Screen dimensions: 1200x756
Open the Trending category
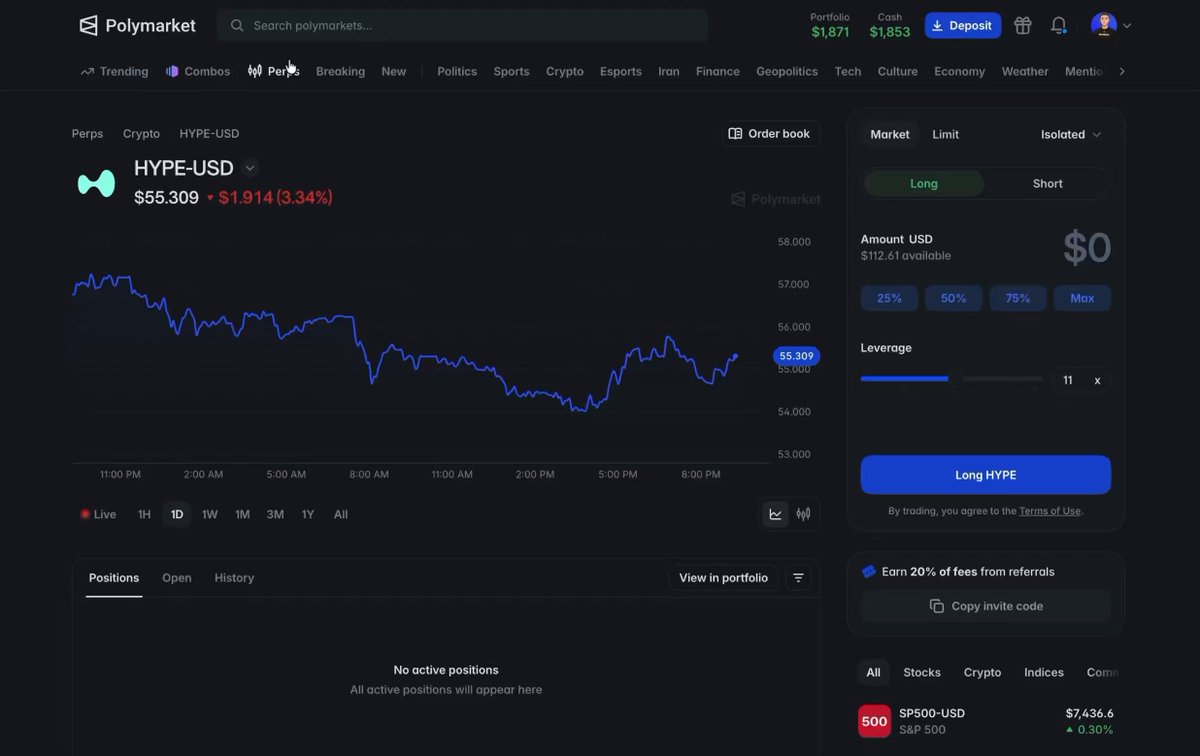coord(114,71)
